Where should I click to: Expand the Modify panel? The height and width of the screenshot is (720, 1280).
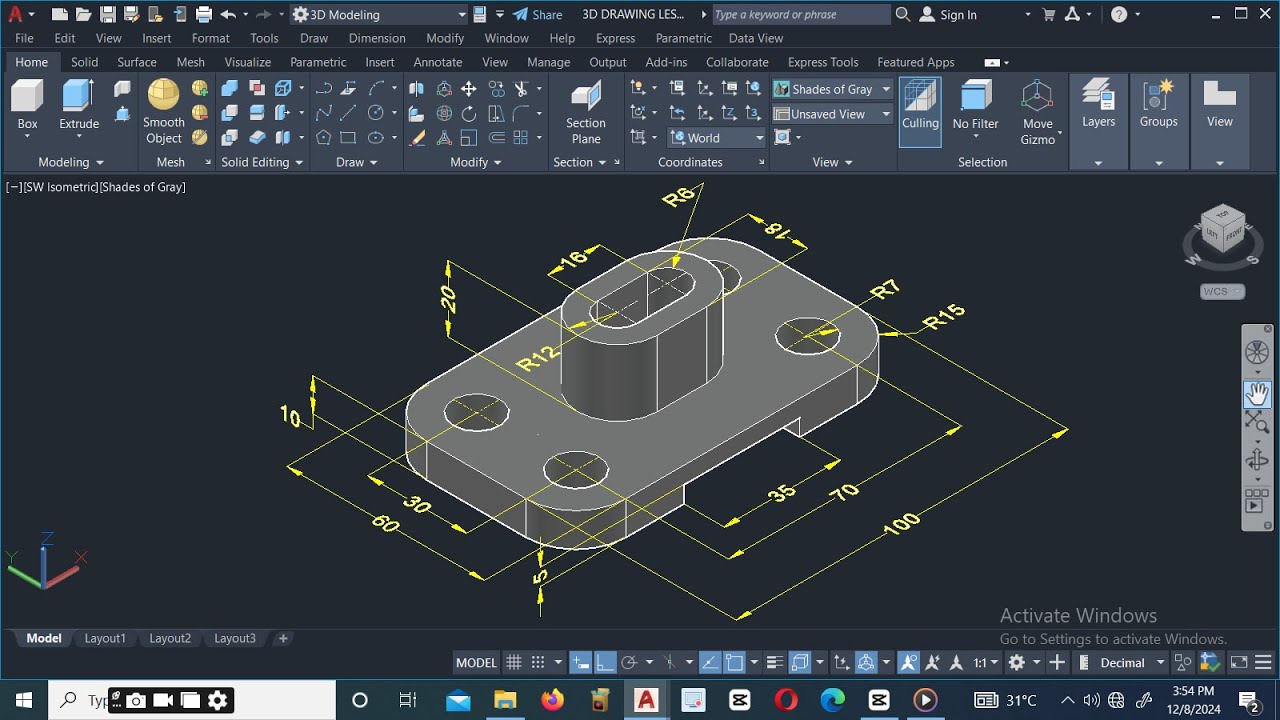tap(477, 162)
